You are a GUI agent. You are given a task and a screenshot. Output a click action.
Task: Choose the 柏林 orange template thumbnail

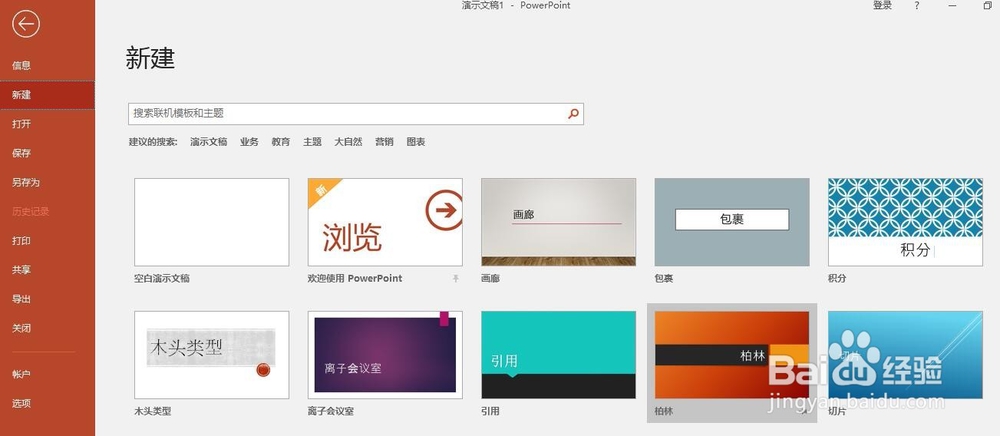(732, 355)
